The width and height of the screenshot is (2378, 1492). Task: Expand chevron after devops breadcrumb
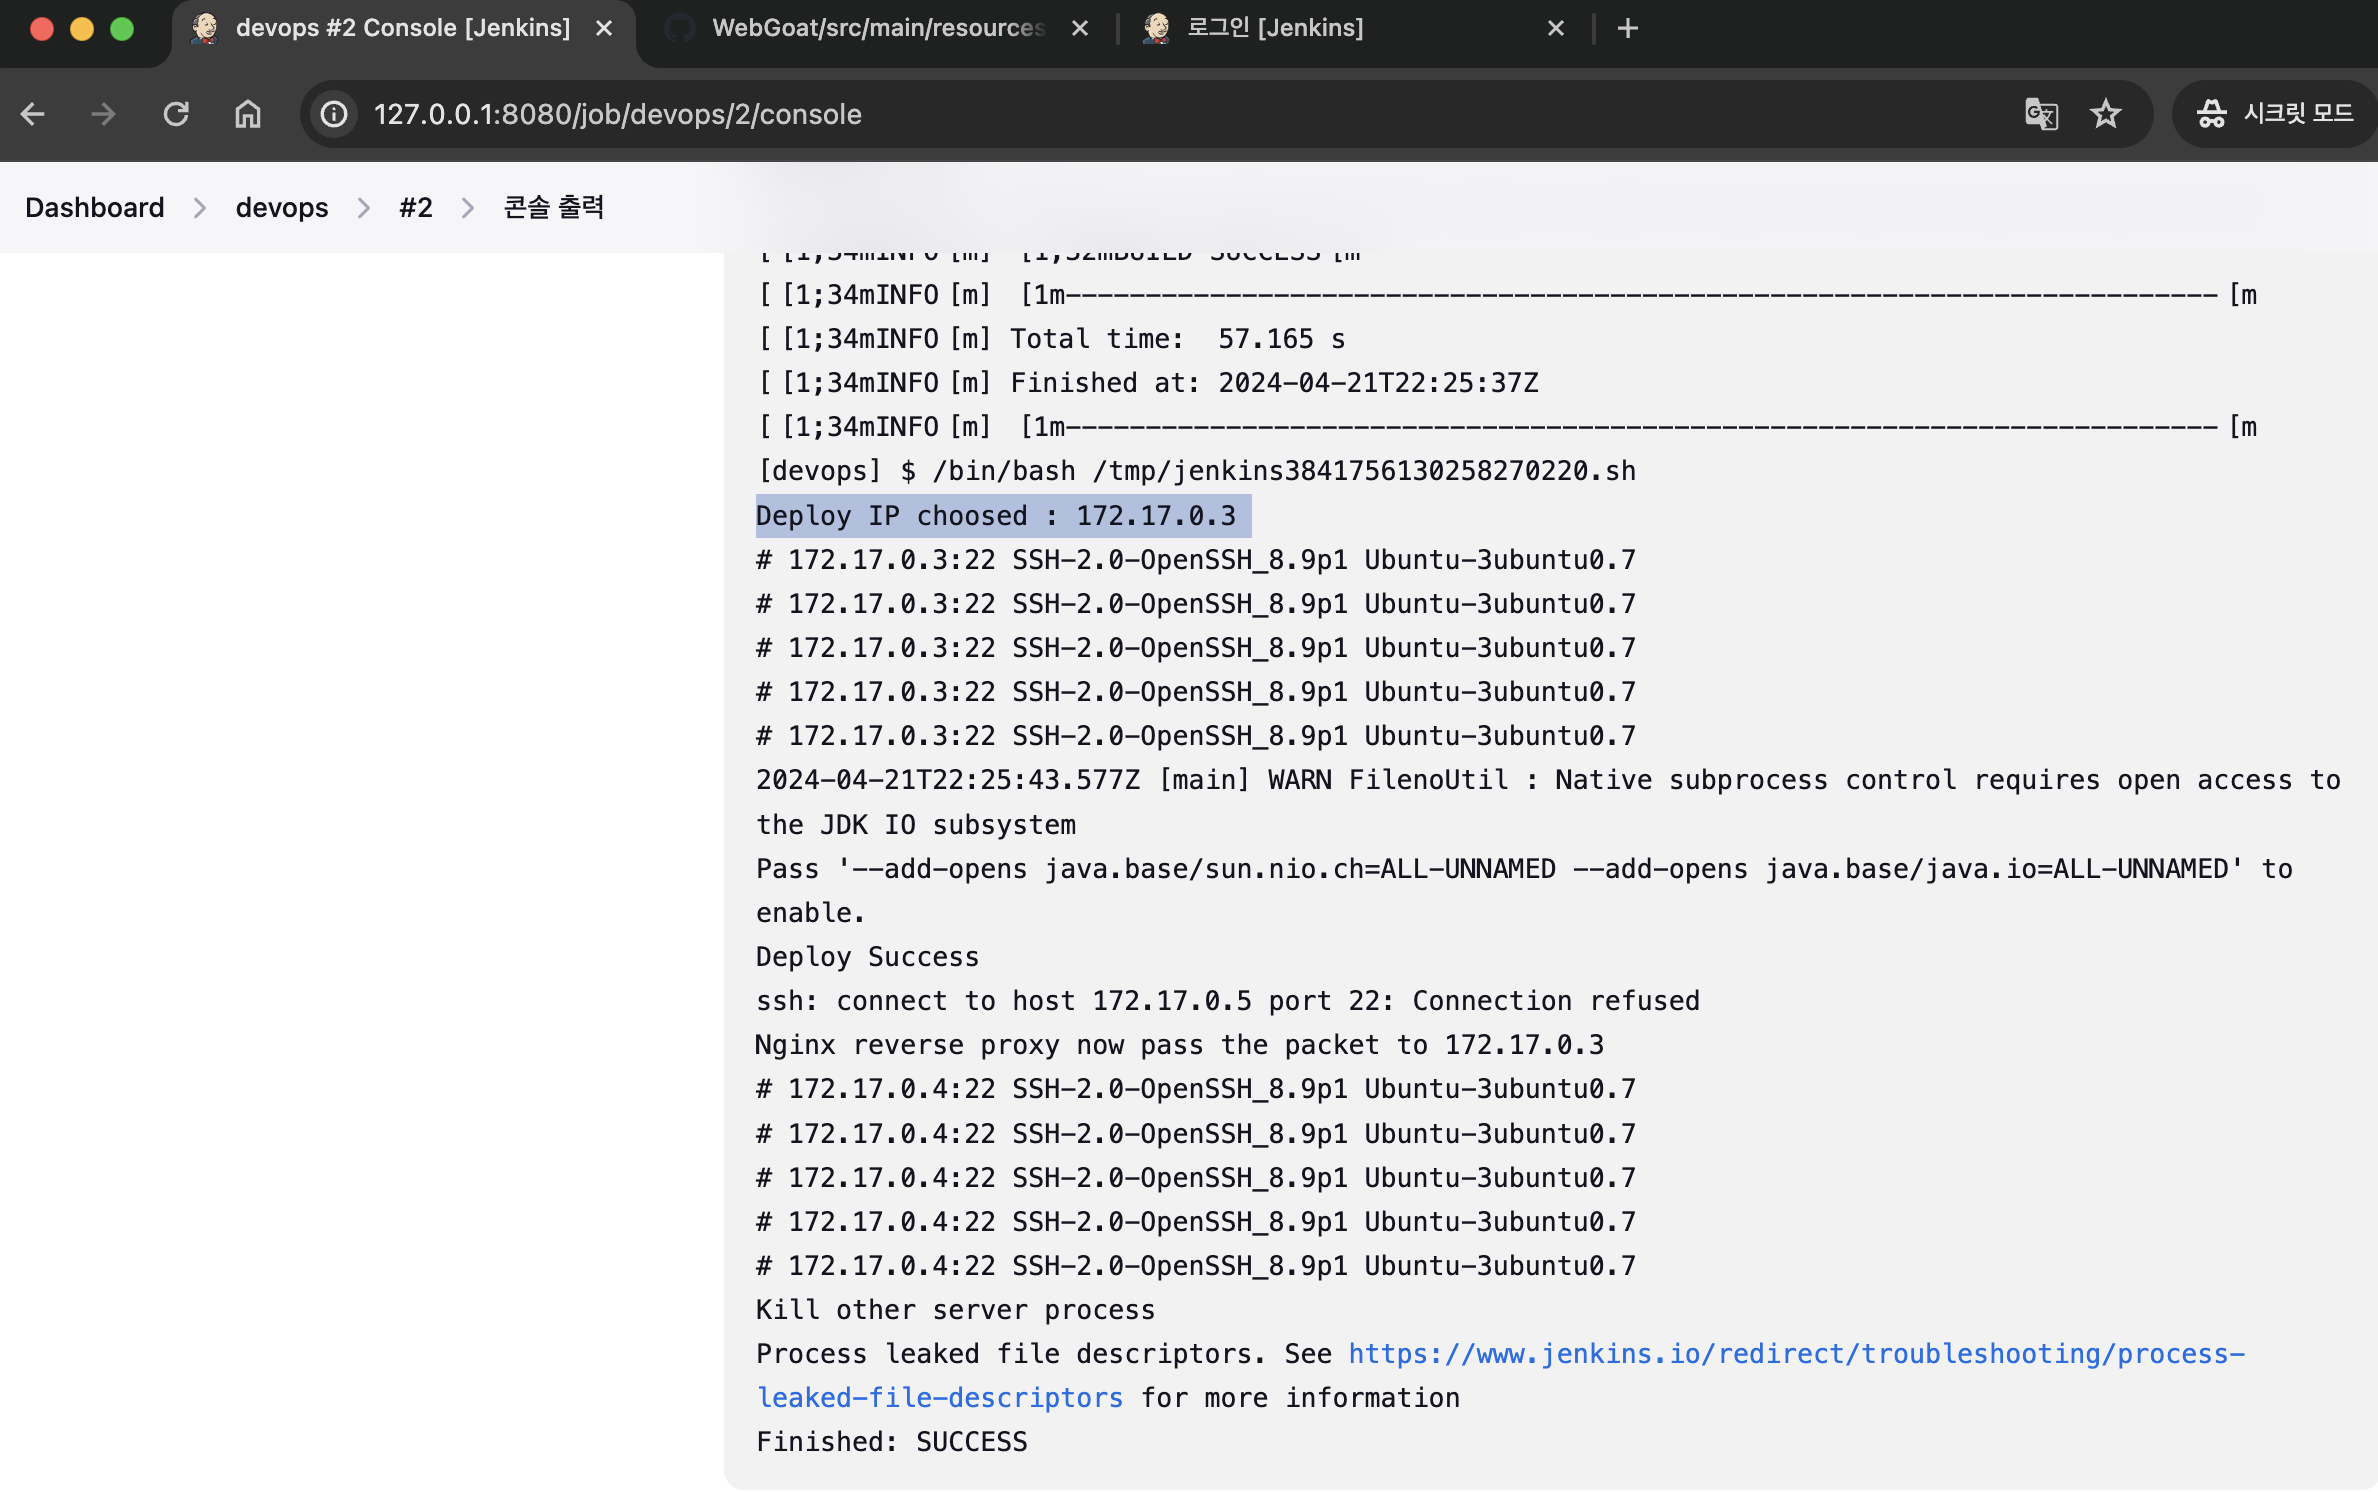pos(364,208)
